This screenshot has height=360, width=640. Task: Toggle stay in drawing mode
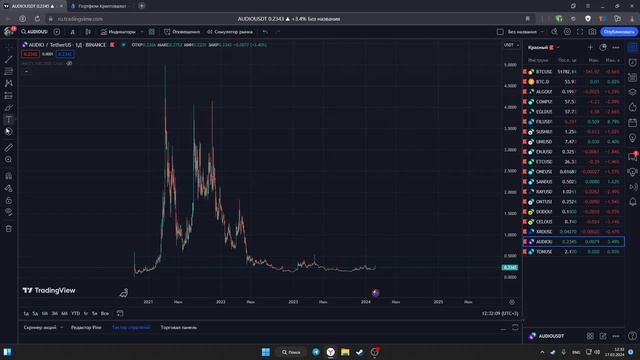tap(9, 188)
